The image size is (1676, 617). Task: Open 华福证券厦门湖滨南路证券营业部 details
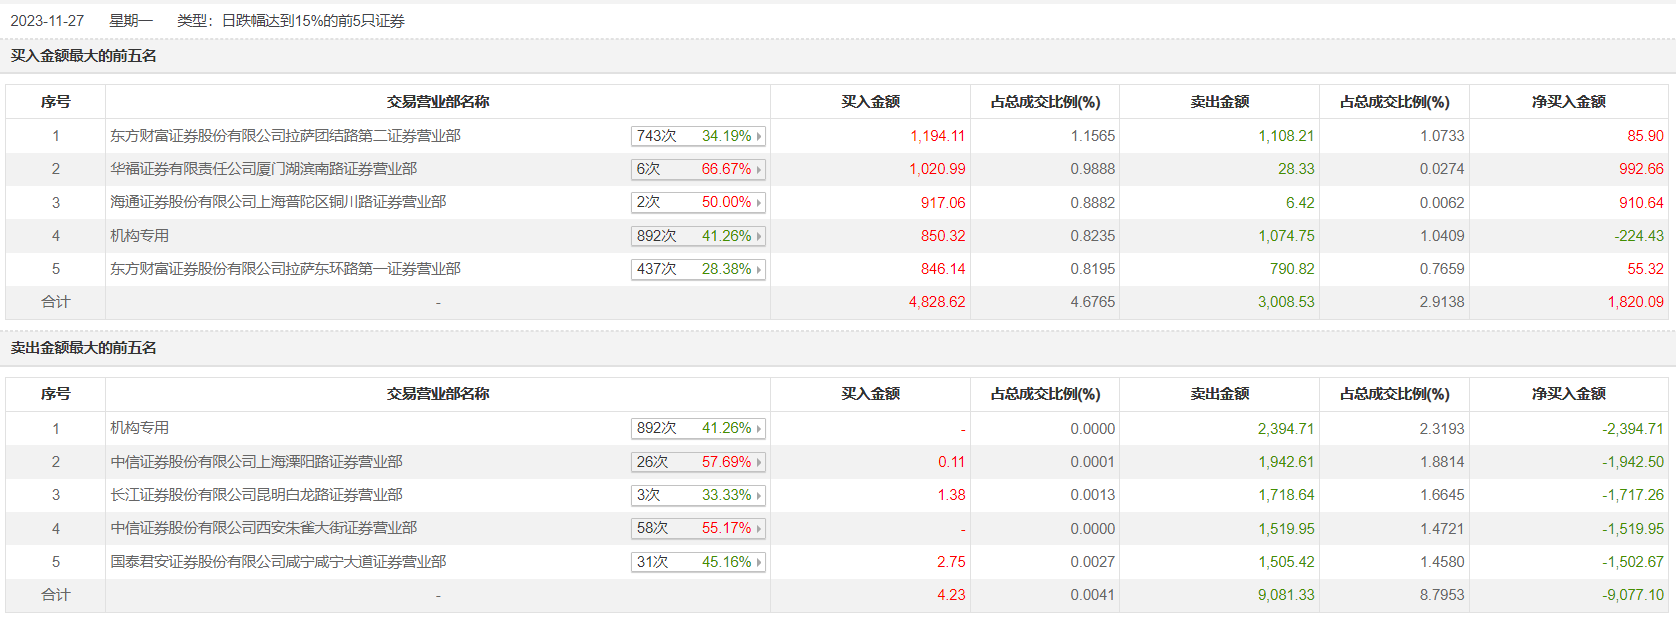pos(263,169)
